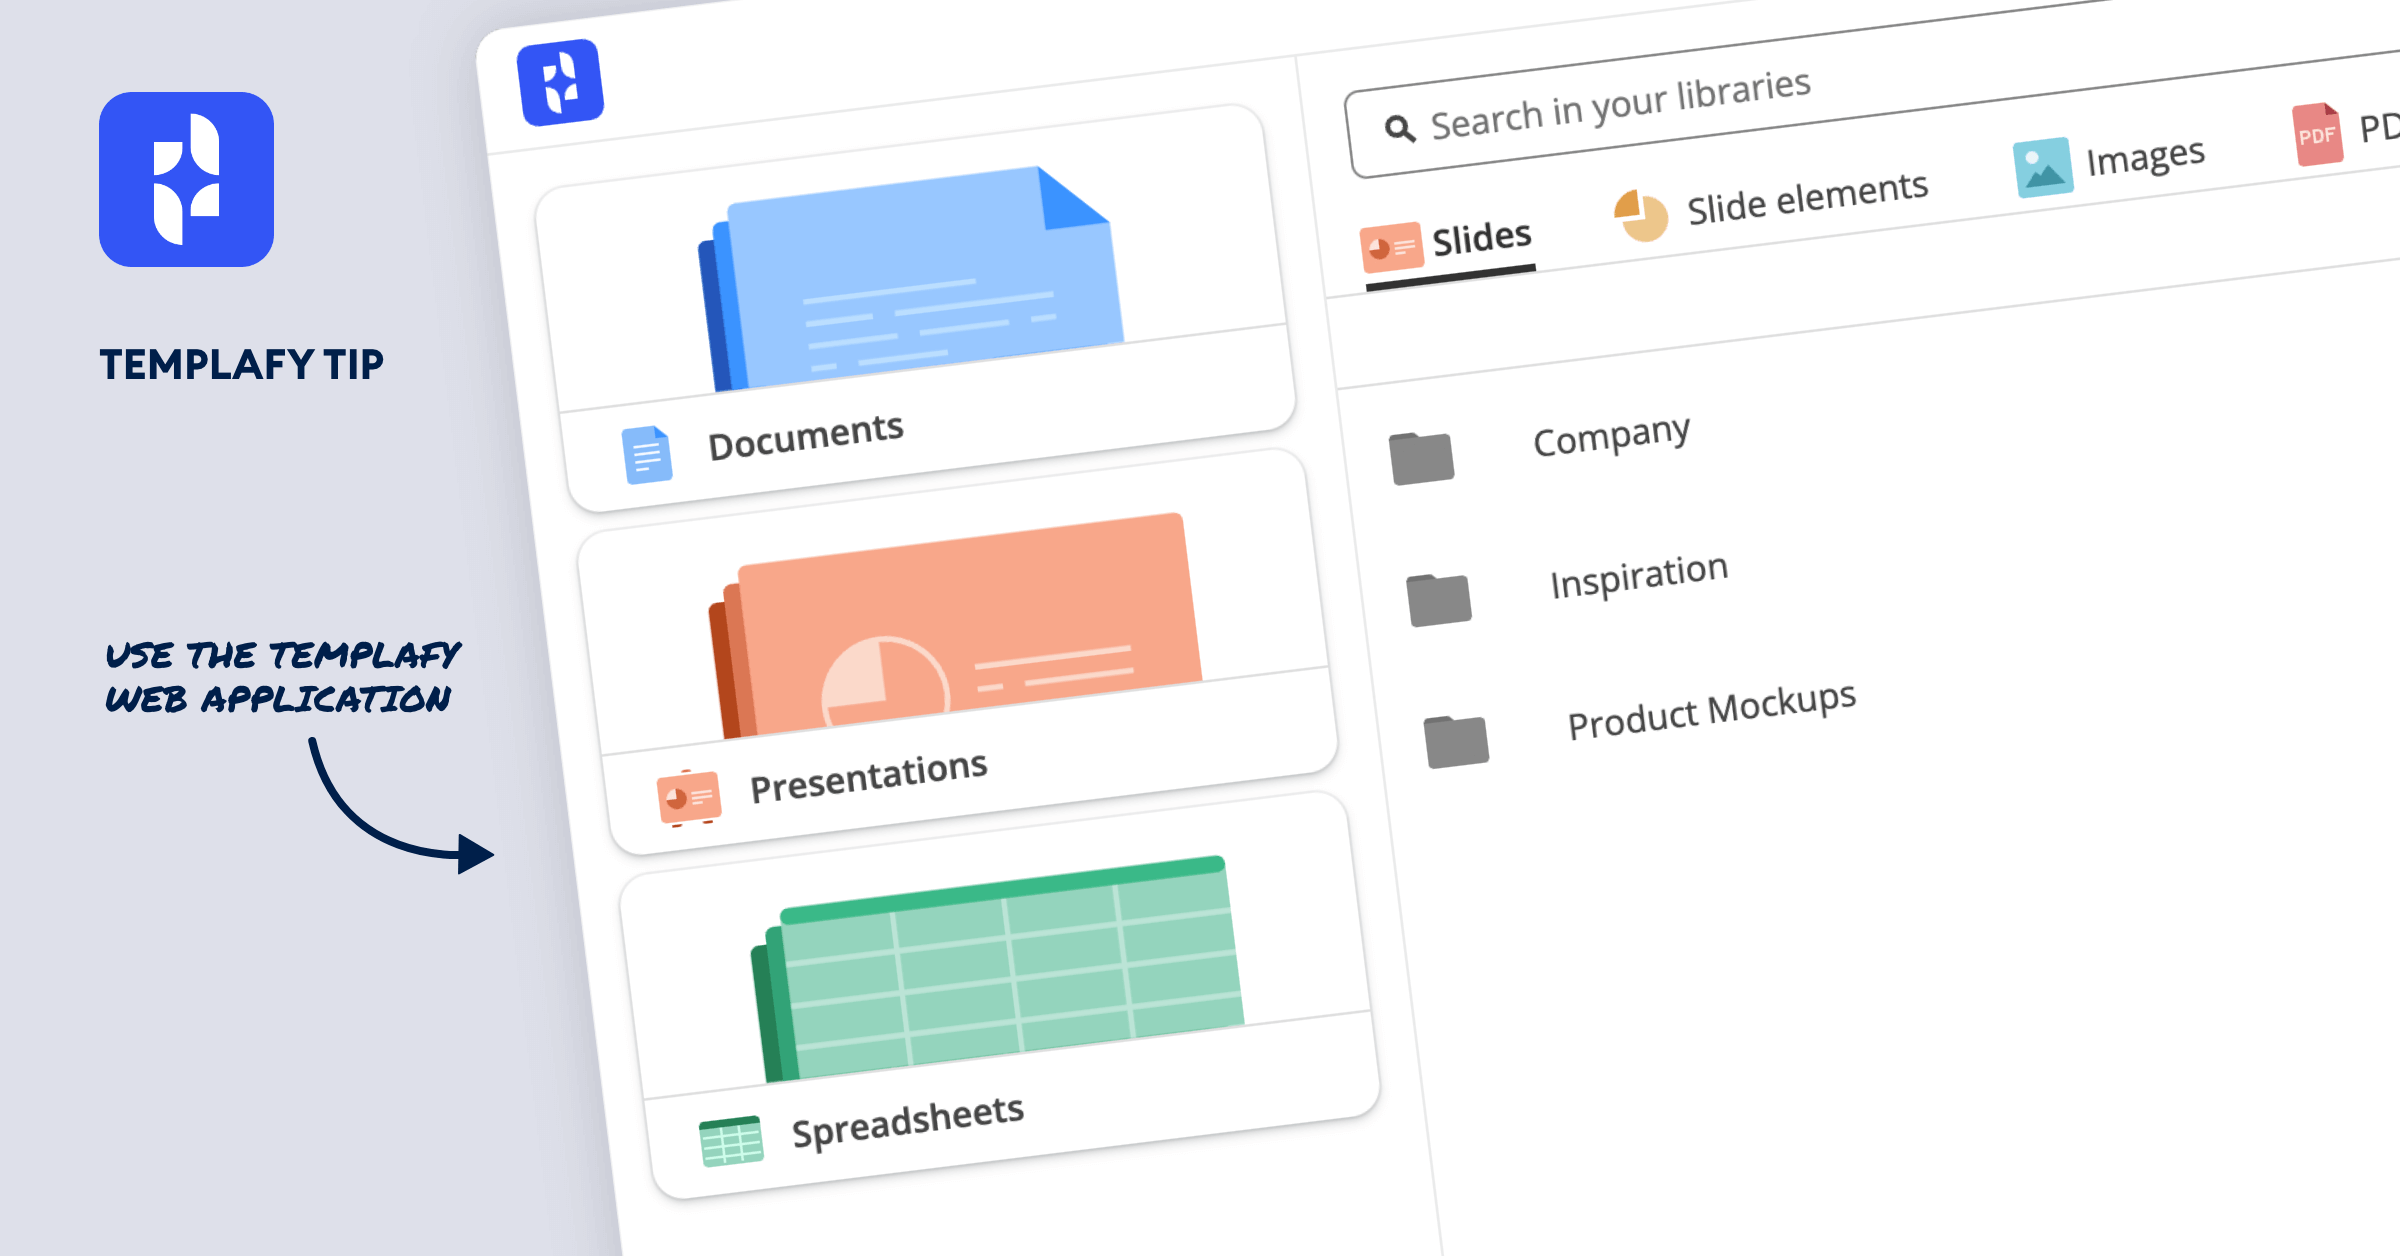2400x1256 pixels.
Task: Select the Product Mockups folder name
Action: click(1712, 710)
